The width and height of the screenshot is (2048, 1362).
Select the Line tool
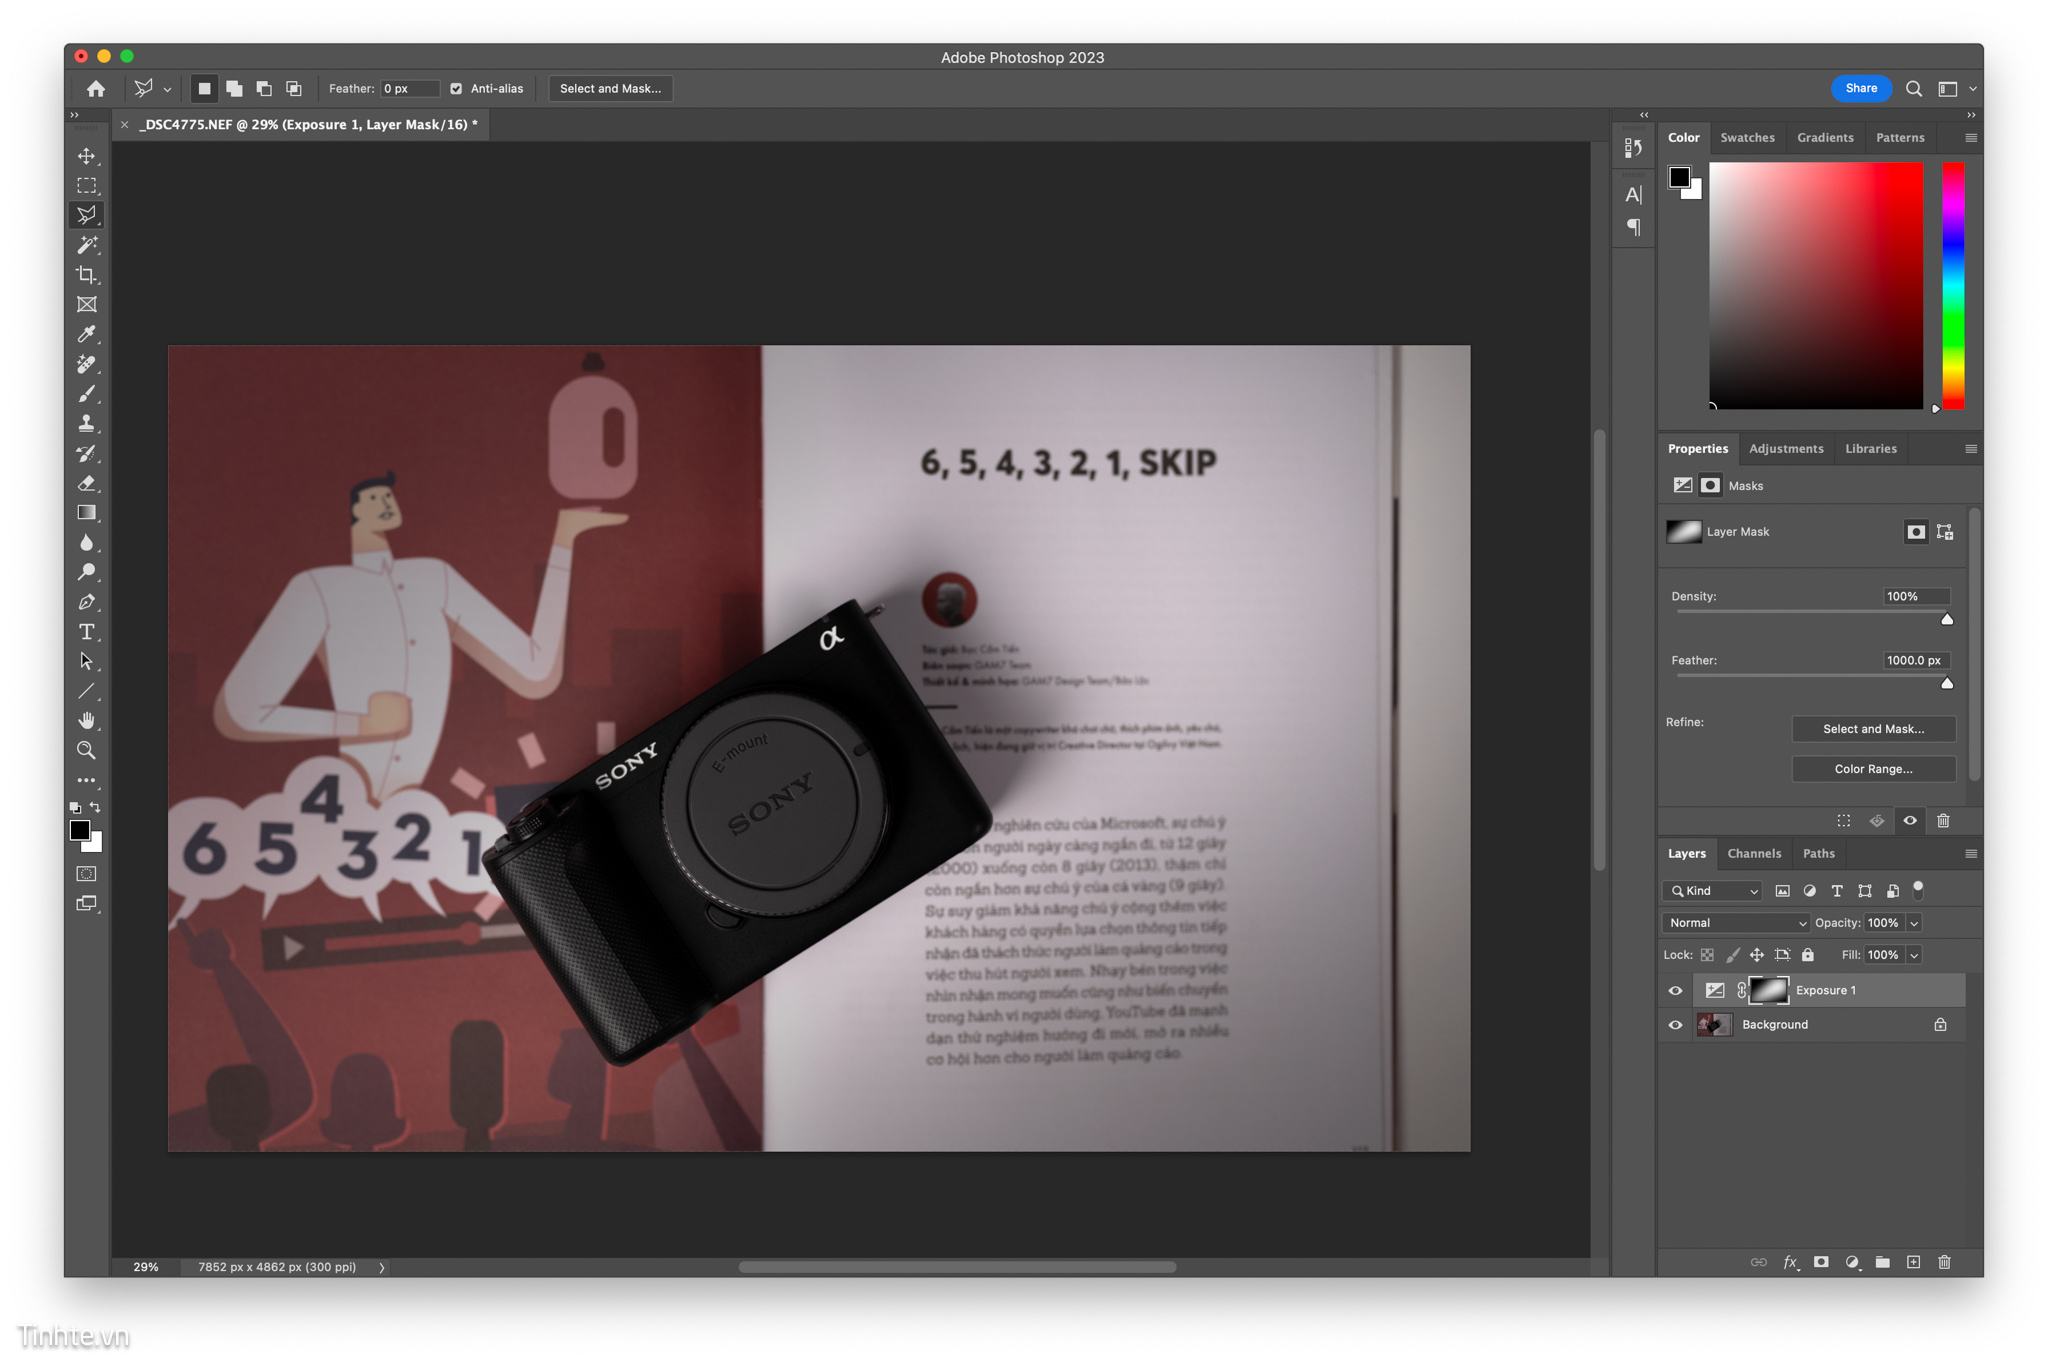point(87,691)
